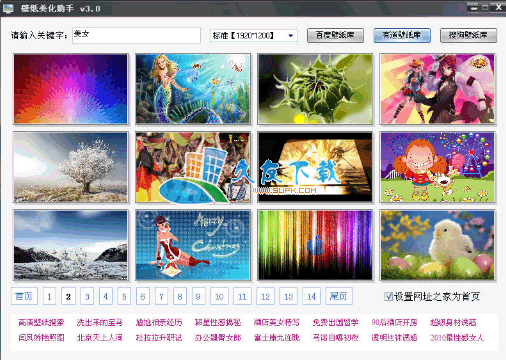
Task: Minimize the wallpaper helper window
Action: (x=473, y=7)
